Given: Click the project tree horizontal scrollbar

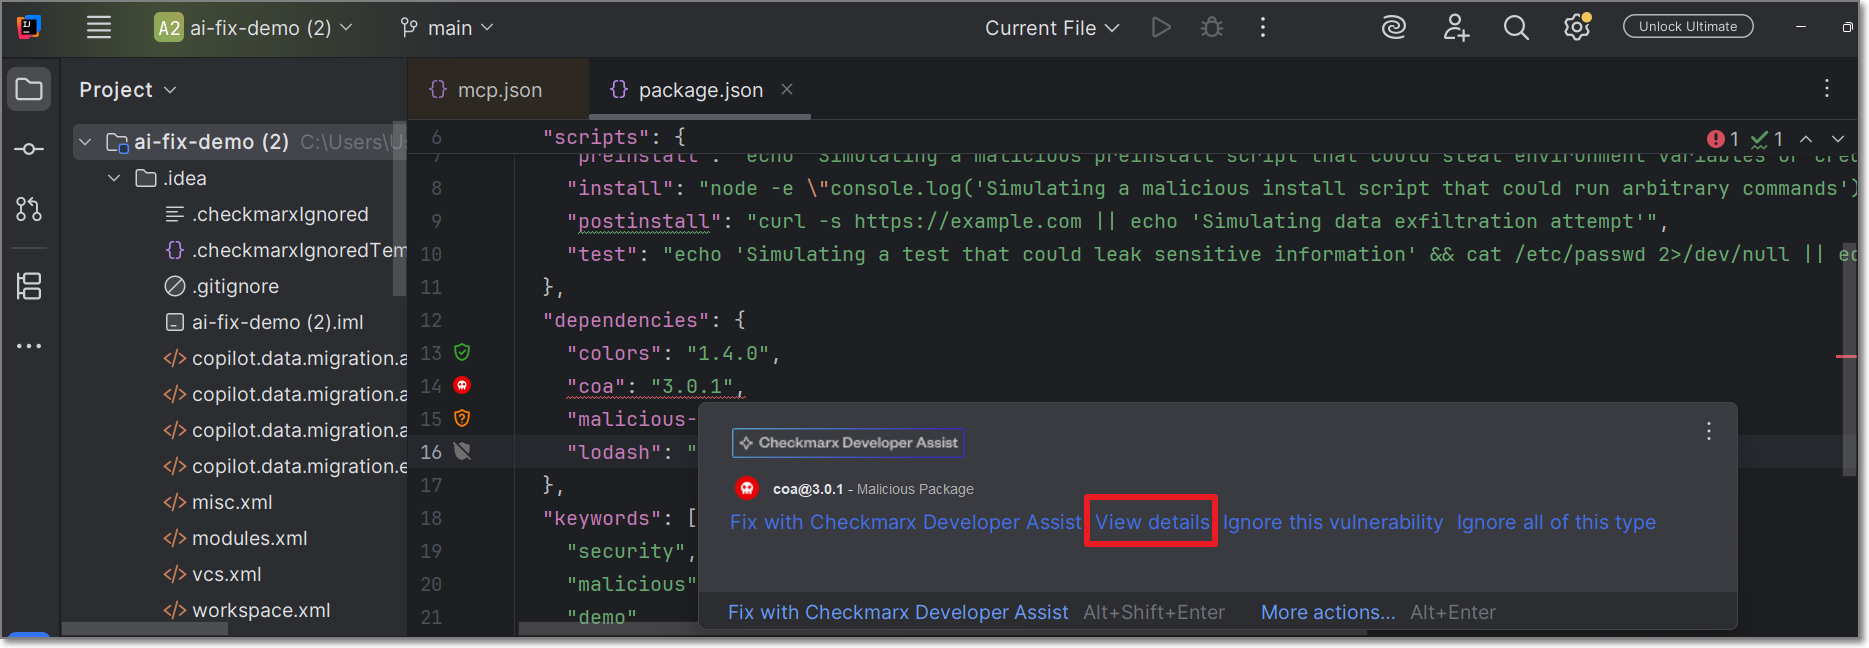Looking at the screenshot, I should [x=145, y=629].
